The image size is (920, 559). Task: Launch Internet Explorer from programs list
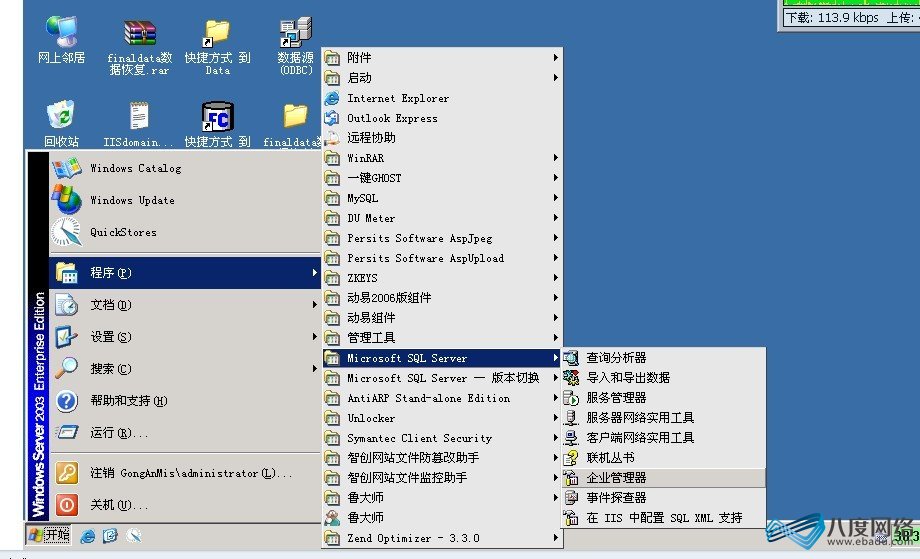tap(442, 98)
